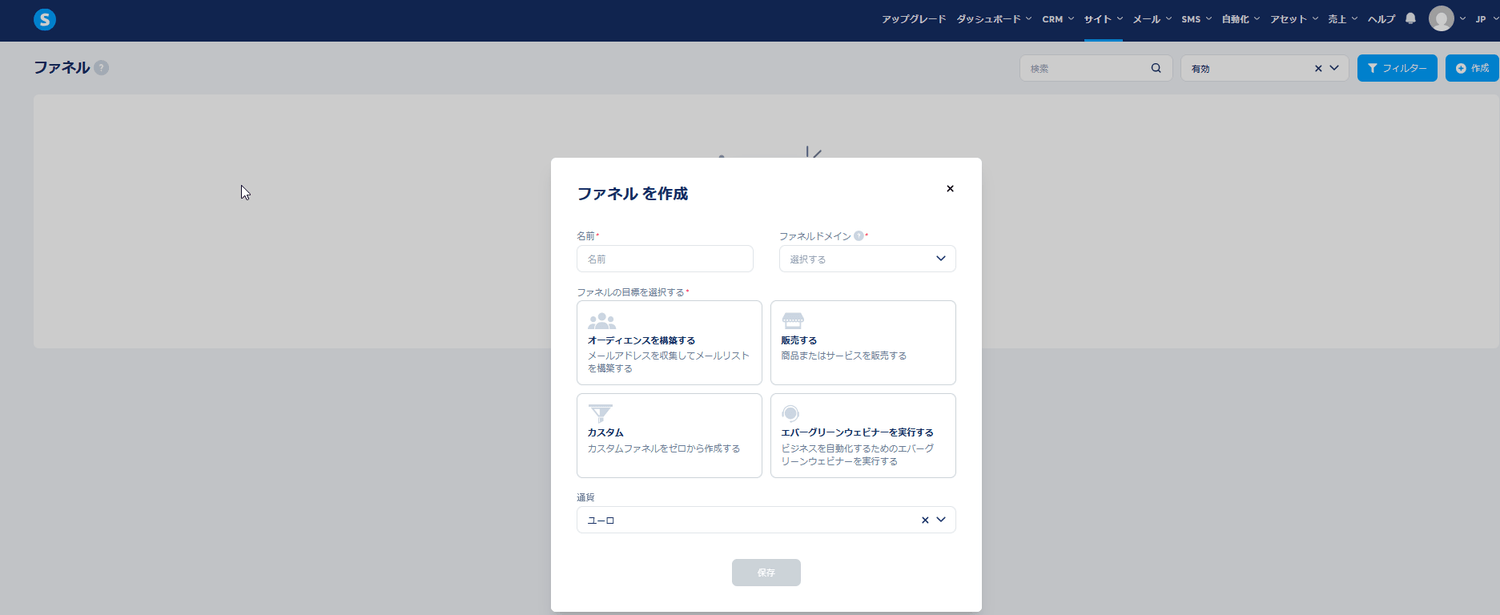Open the サイト menu
Image resolution: width=1500 pixels, height=615 pixels.
[1103, 19]
